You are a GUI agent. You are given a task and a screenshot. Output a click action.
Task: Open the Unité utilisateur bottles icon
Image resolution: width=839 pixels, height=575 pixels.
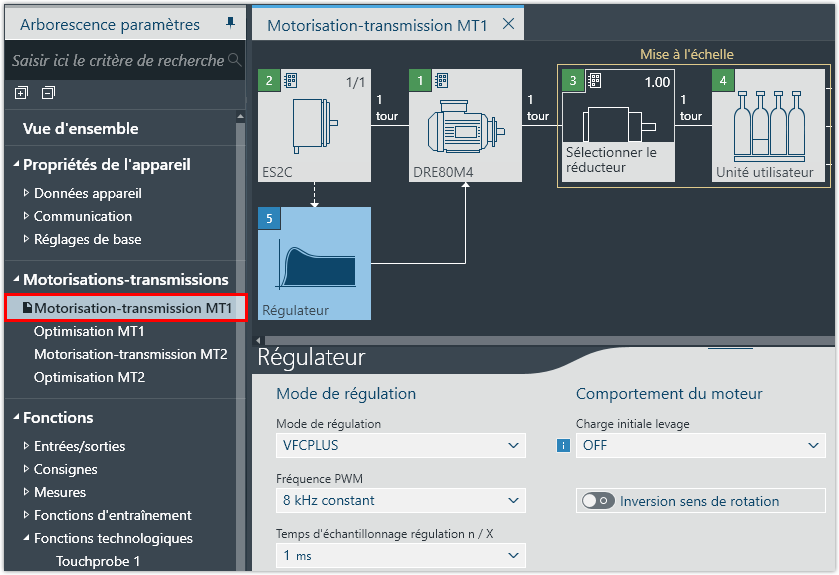tap(768, 125)
